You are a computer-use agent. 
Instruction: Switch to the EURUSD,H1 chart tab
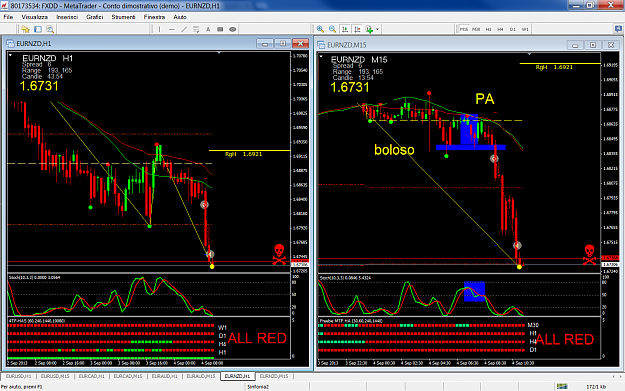click(19, 376)
